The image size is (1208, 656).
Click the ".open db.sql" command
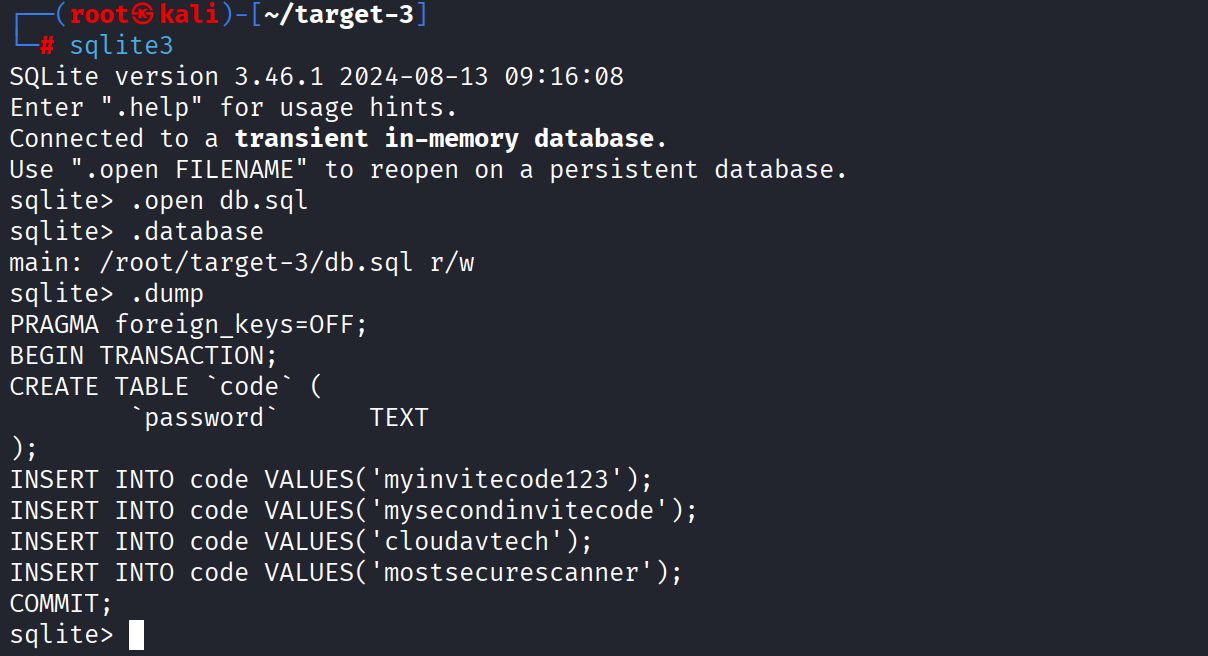pyautogui.click(x=218, y=201)
